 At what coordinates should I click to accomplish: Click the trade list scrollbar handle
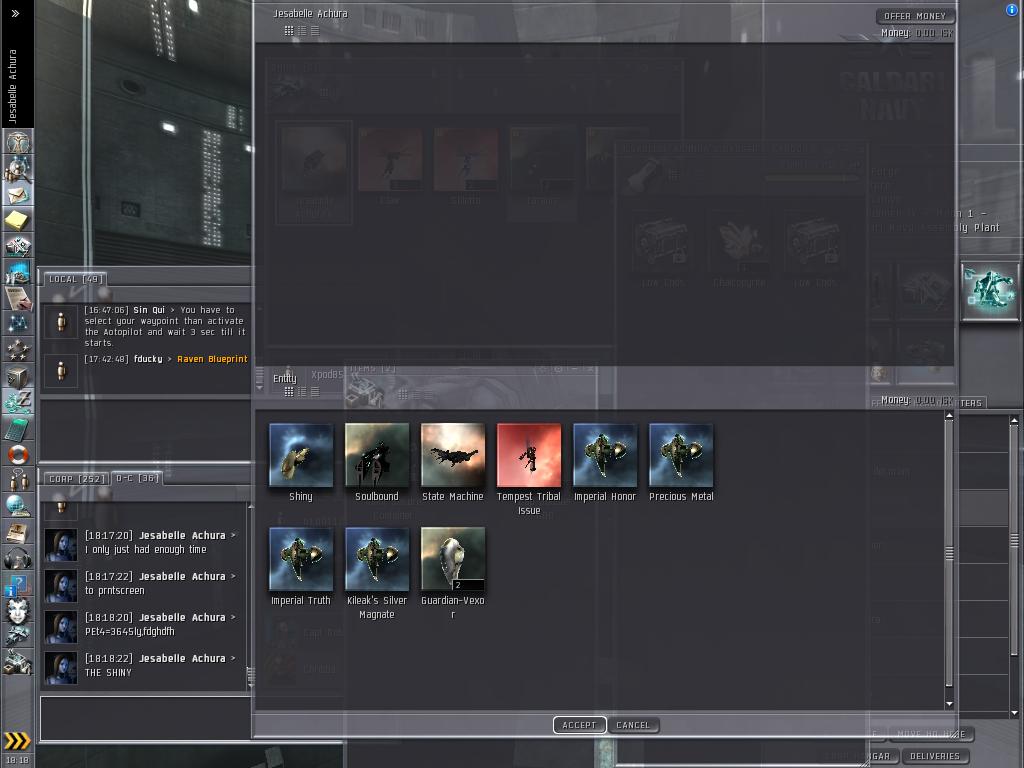coord(949,552)
